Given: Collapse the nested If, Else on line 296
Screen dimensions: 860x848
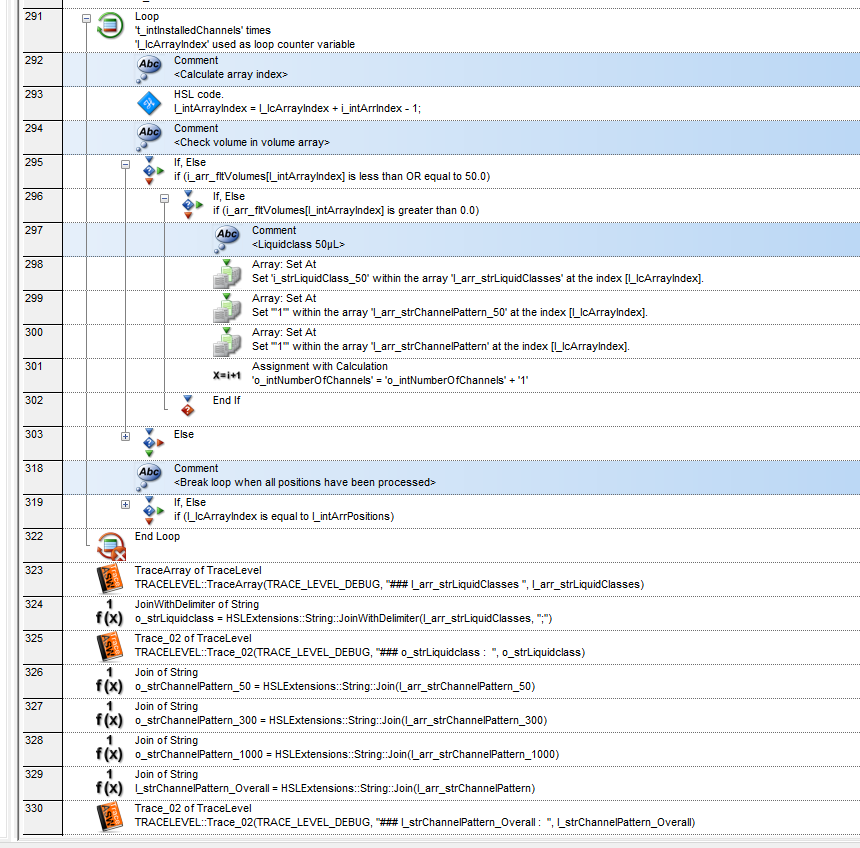Looking at the screenshot, I should (164, 197).
